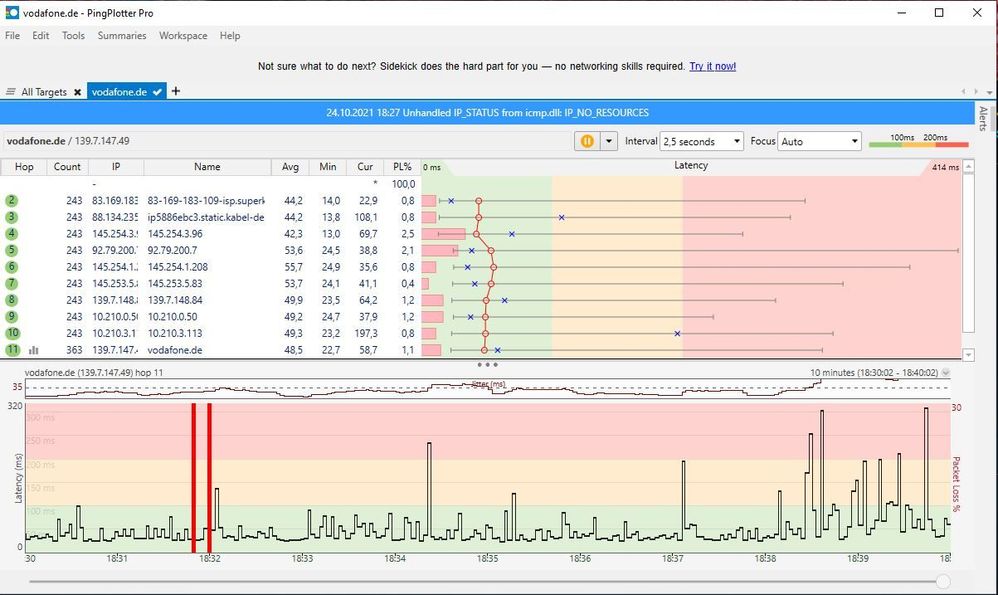
Task: Add a new target tab with plus icon
Action: [176, 91]
